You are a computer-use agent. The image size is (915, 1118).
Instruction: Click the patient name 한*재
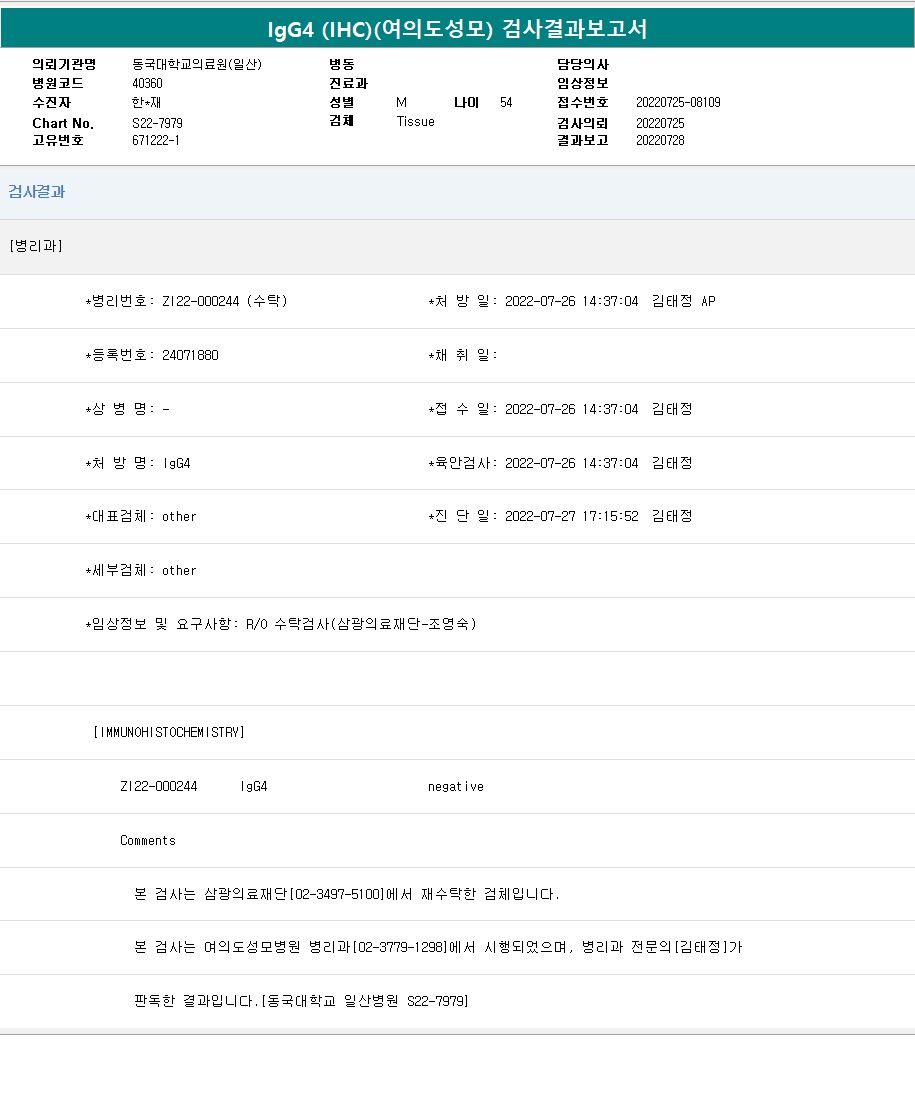(x=146, y=103)
